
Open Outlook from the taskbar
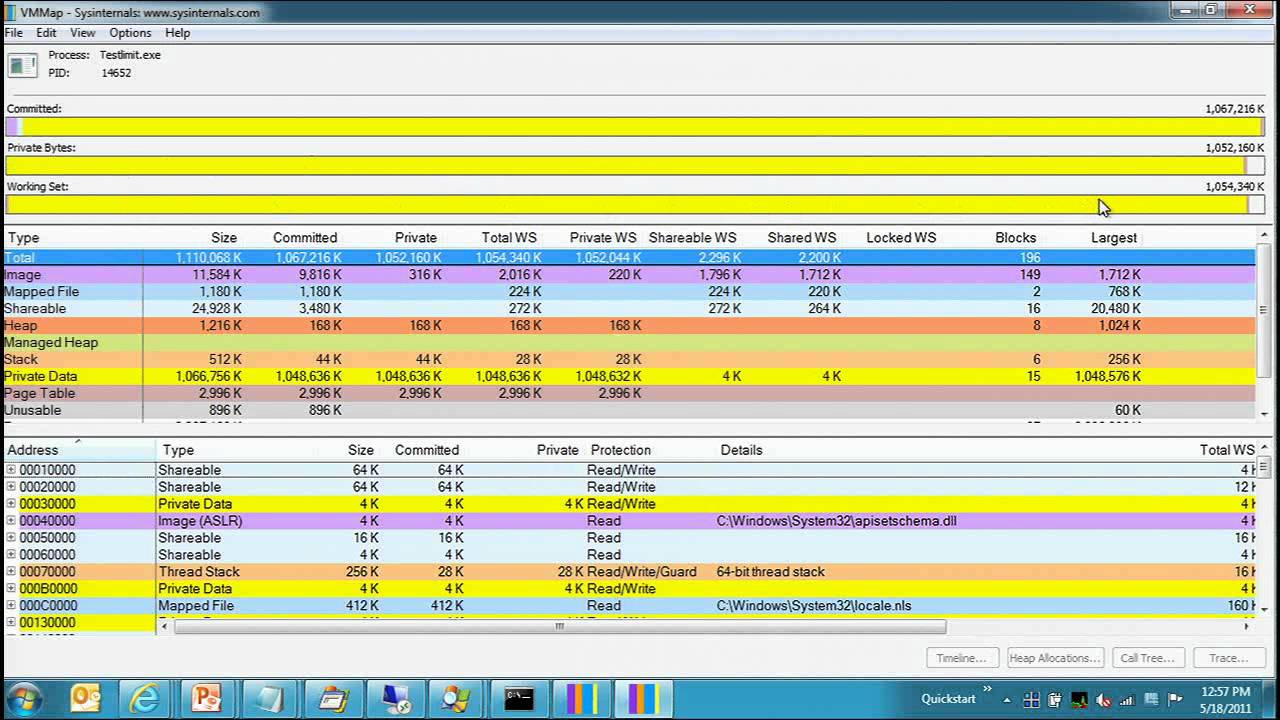pyautogui.click(x=86, y=698)
